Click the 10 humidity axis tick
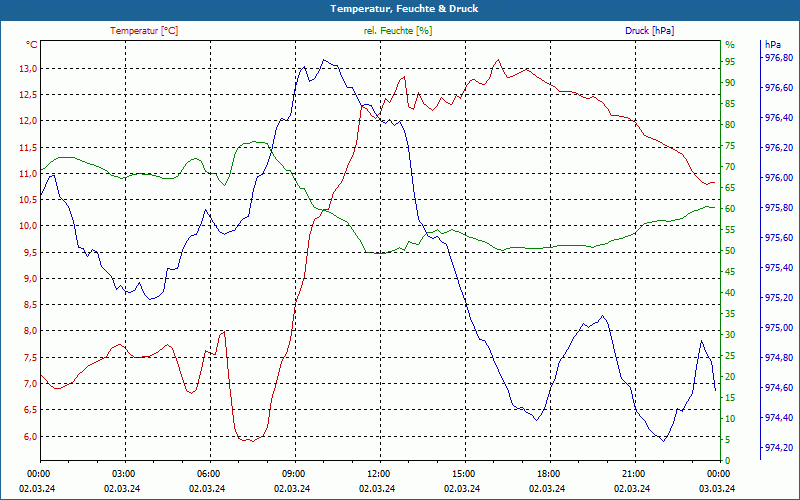This screenshot has height=500, width=800. [x=730, y=419]
